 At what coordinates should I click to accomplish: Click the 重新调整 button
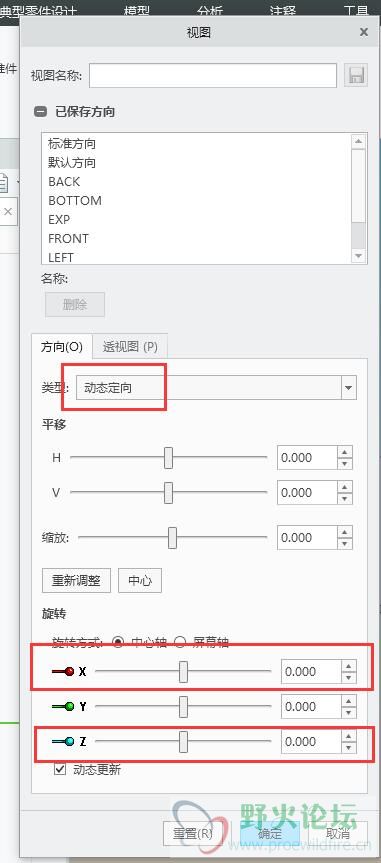click(76, 580)
